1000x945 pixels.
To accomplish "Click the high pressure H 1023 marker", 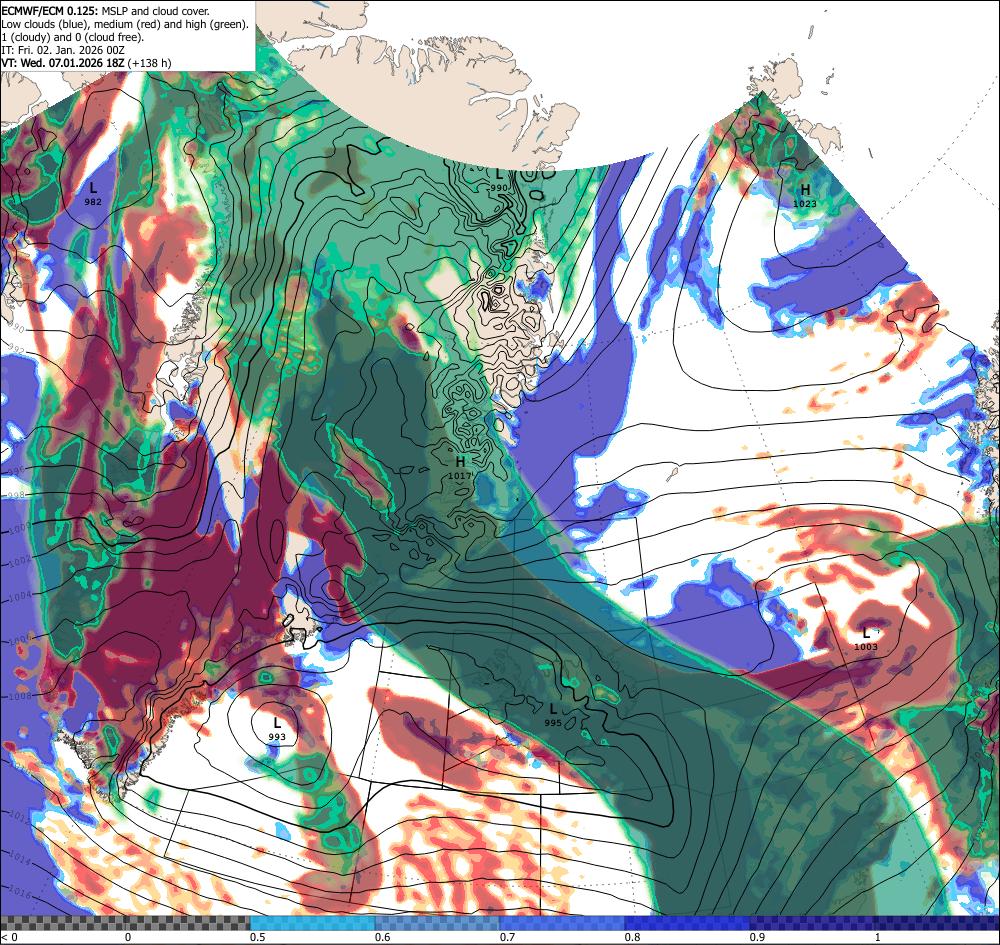I will pos(805,196).
